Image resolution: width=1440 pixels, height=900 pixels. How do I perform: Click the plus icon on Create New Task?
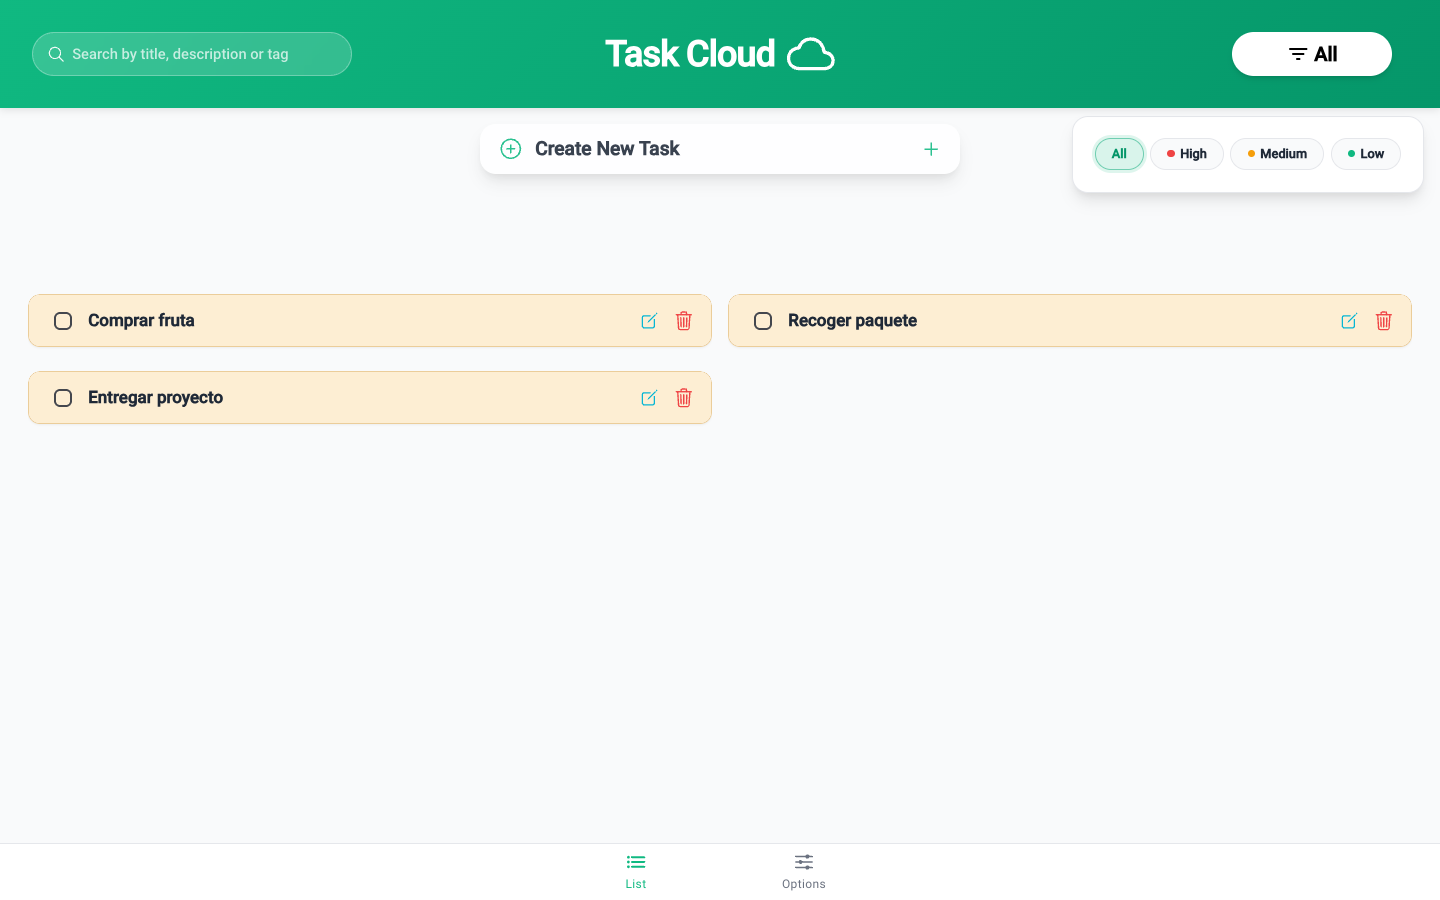coord(931,149)
